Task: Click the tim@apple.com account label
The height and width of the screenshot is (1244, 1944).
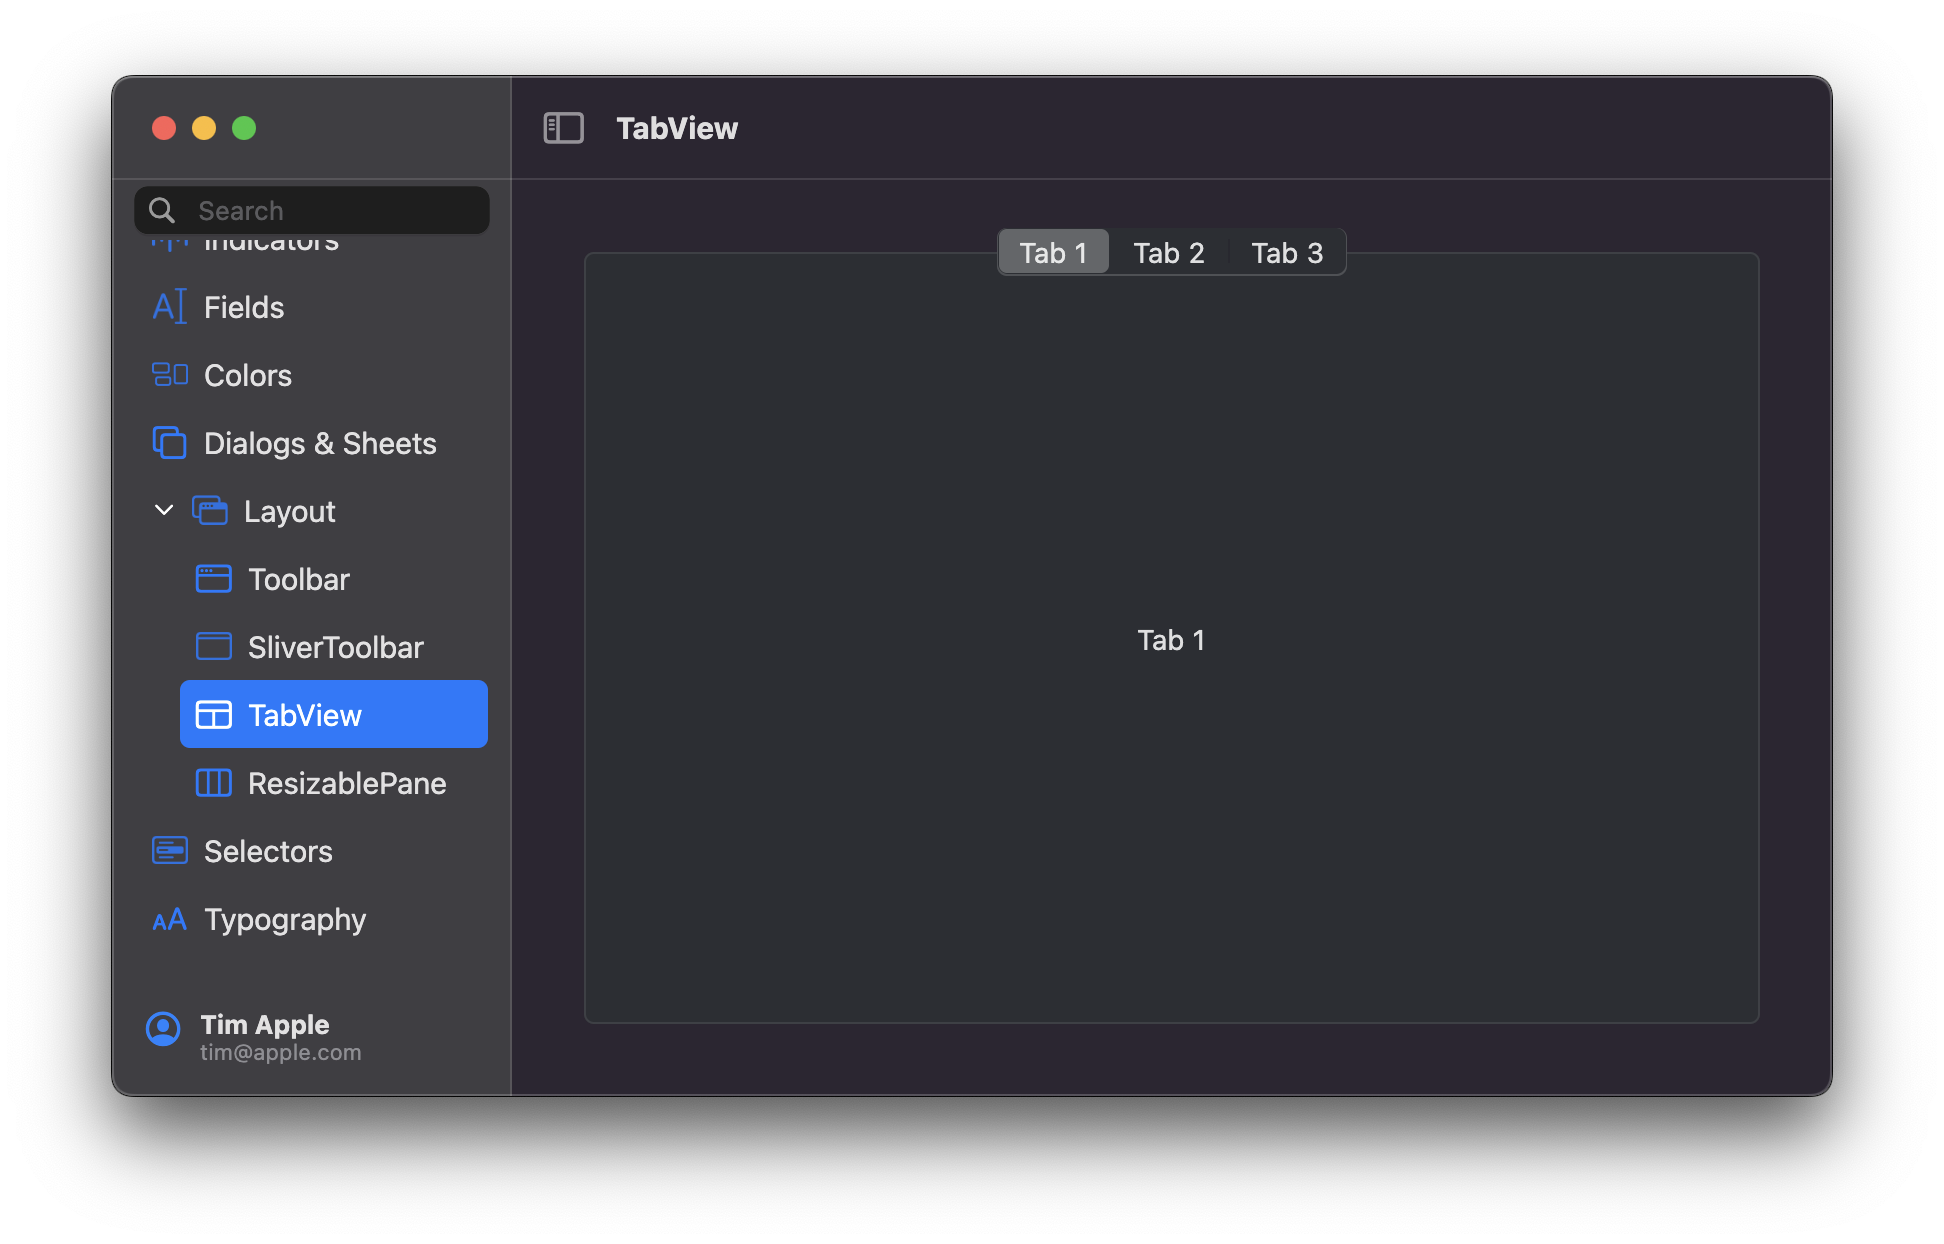Action: pos(280,1053)
